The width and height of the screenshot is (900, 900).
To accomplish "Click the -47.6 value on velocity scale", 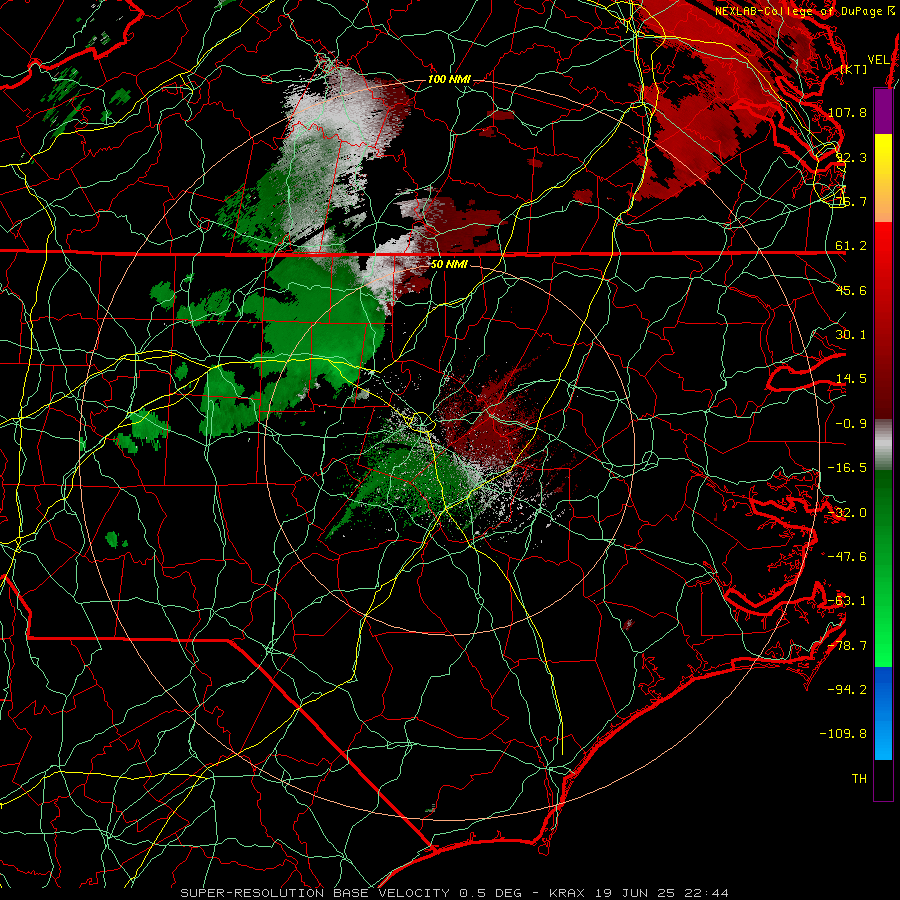I will coord(847,557).
